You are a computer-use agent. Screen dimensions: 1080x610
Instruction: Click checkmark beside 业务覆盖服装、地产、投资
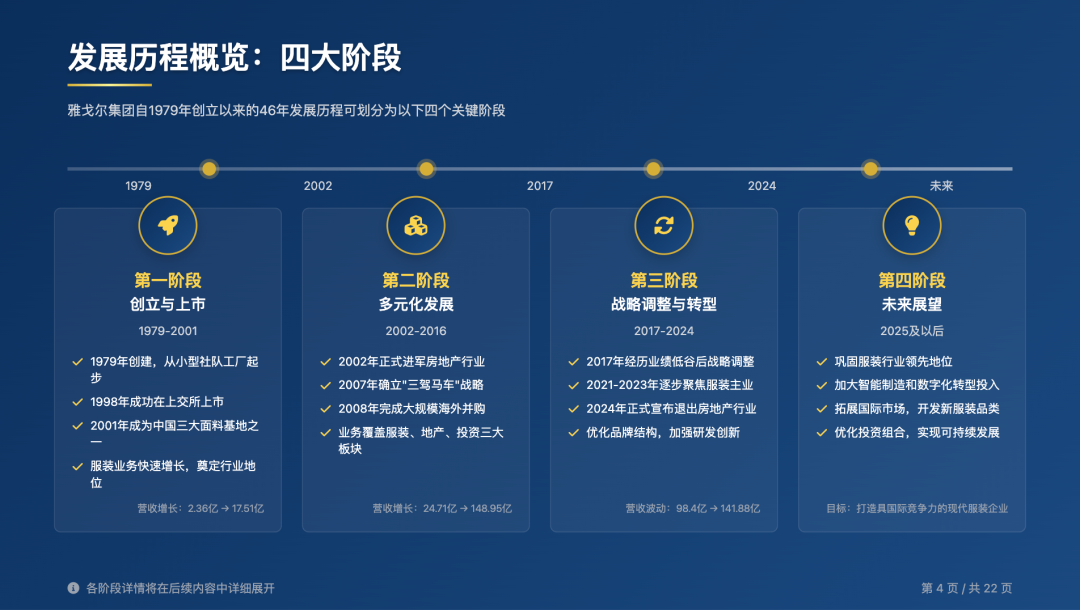point(326,433)
